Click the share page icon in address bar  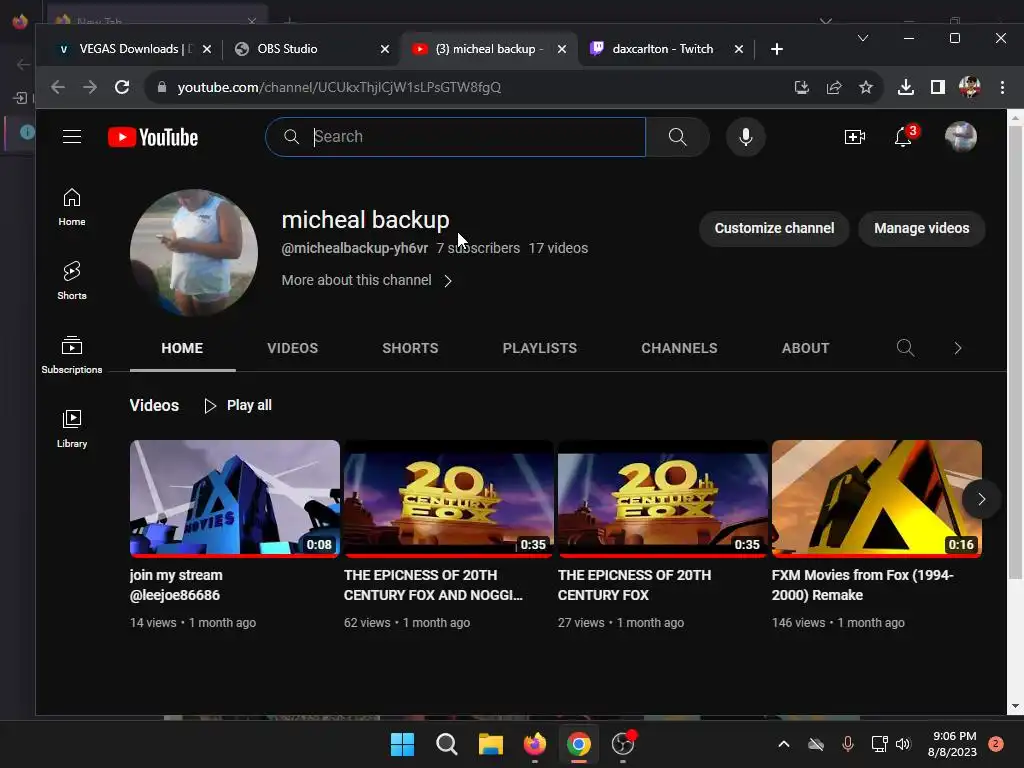pos(834,87)
